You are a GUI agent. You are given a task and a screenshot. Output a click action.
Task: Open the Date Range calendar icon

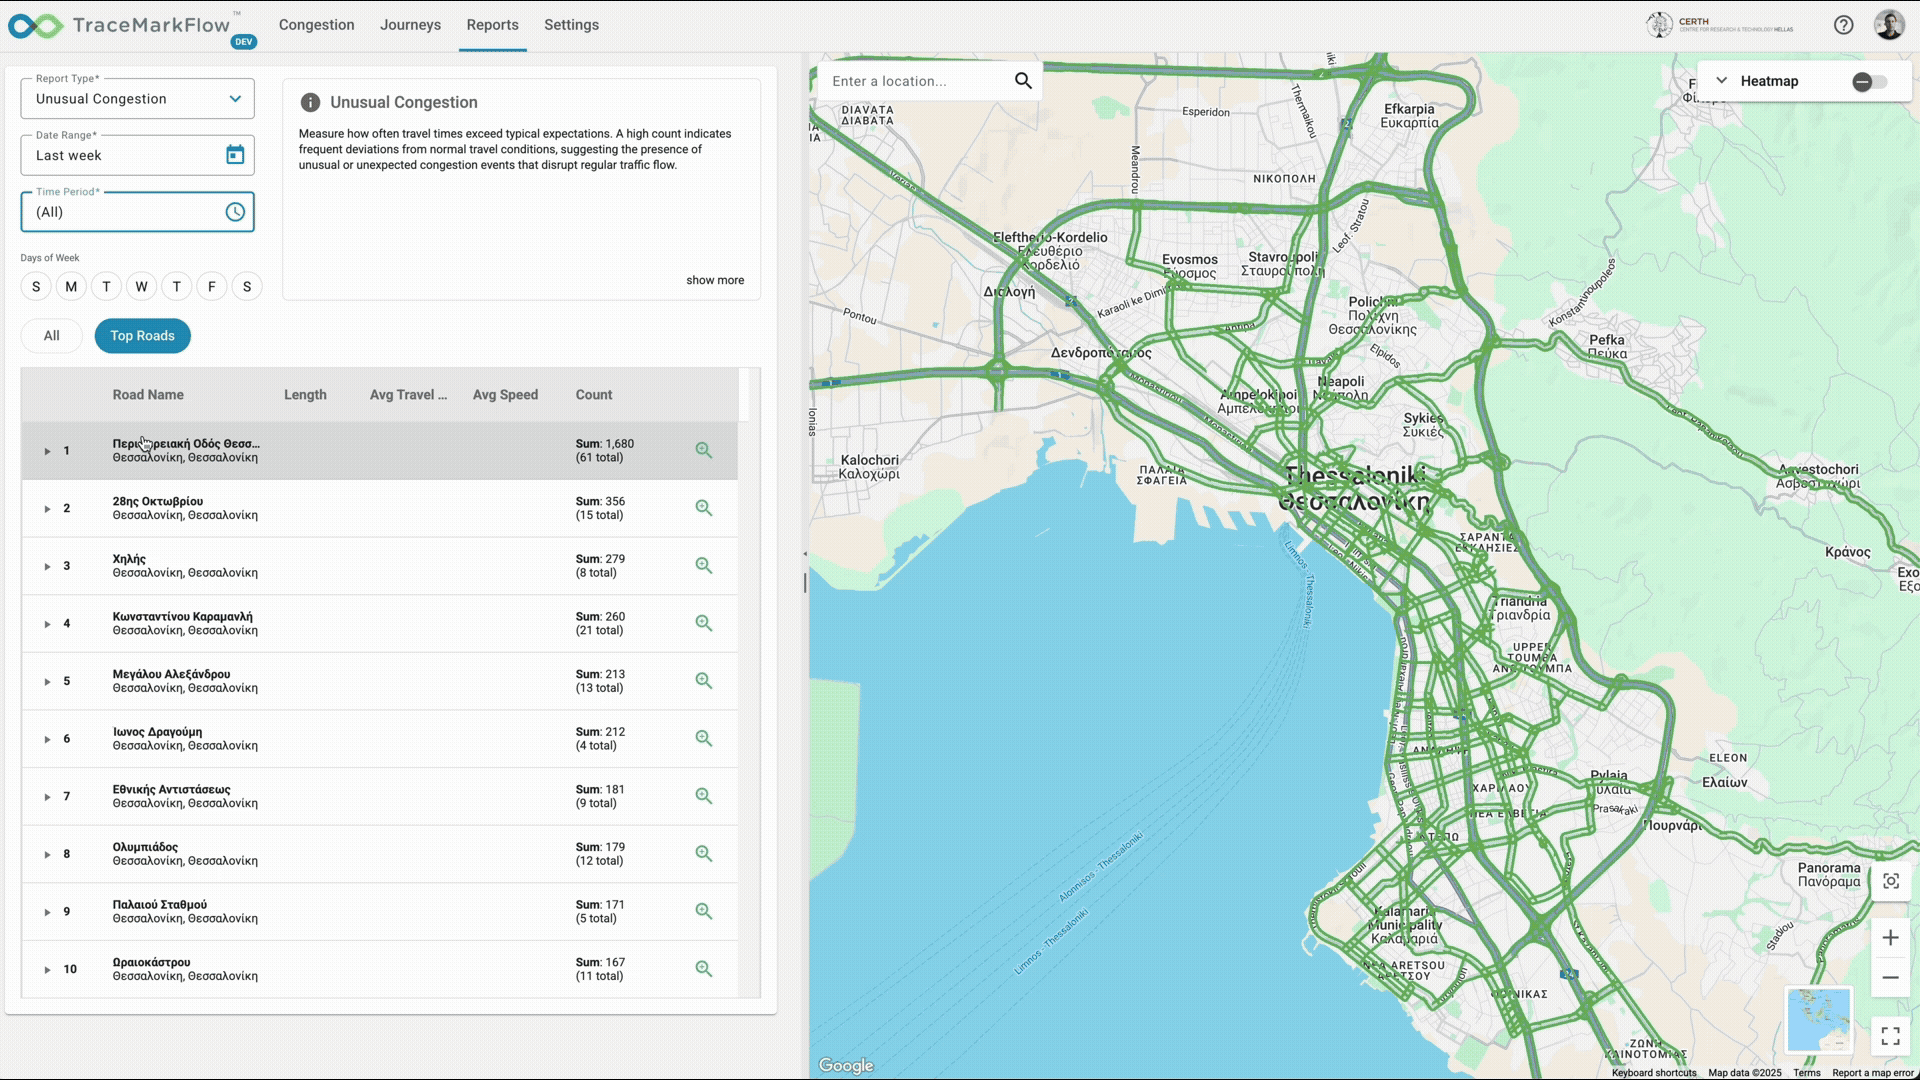[x=235, y=155]
